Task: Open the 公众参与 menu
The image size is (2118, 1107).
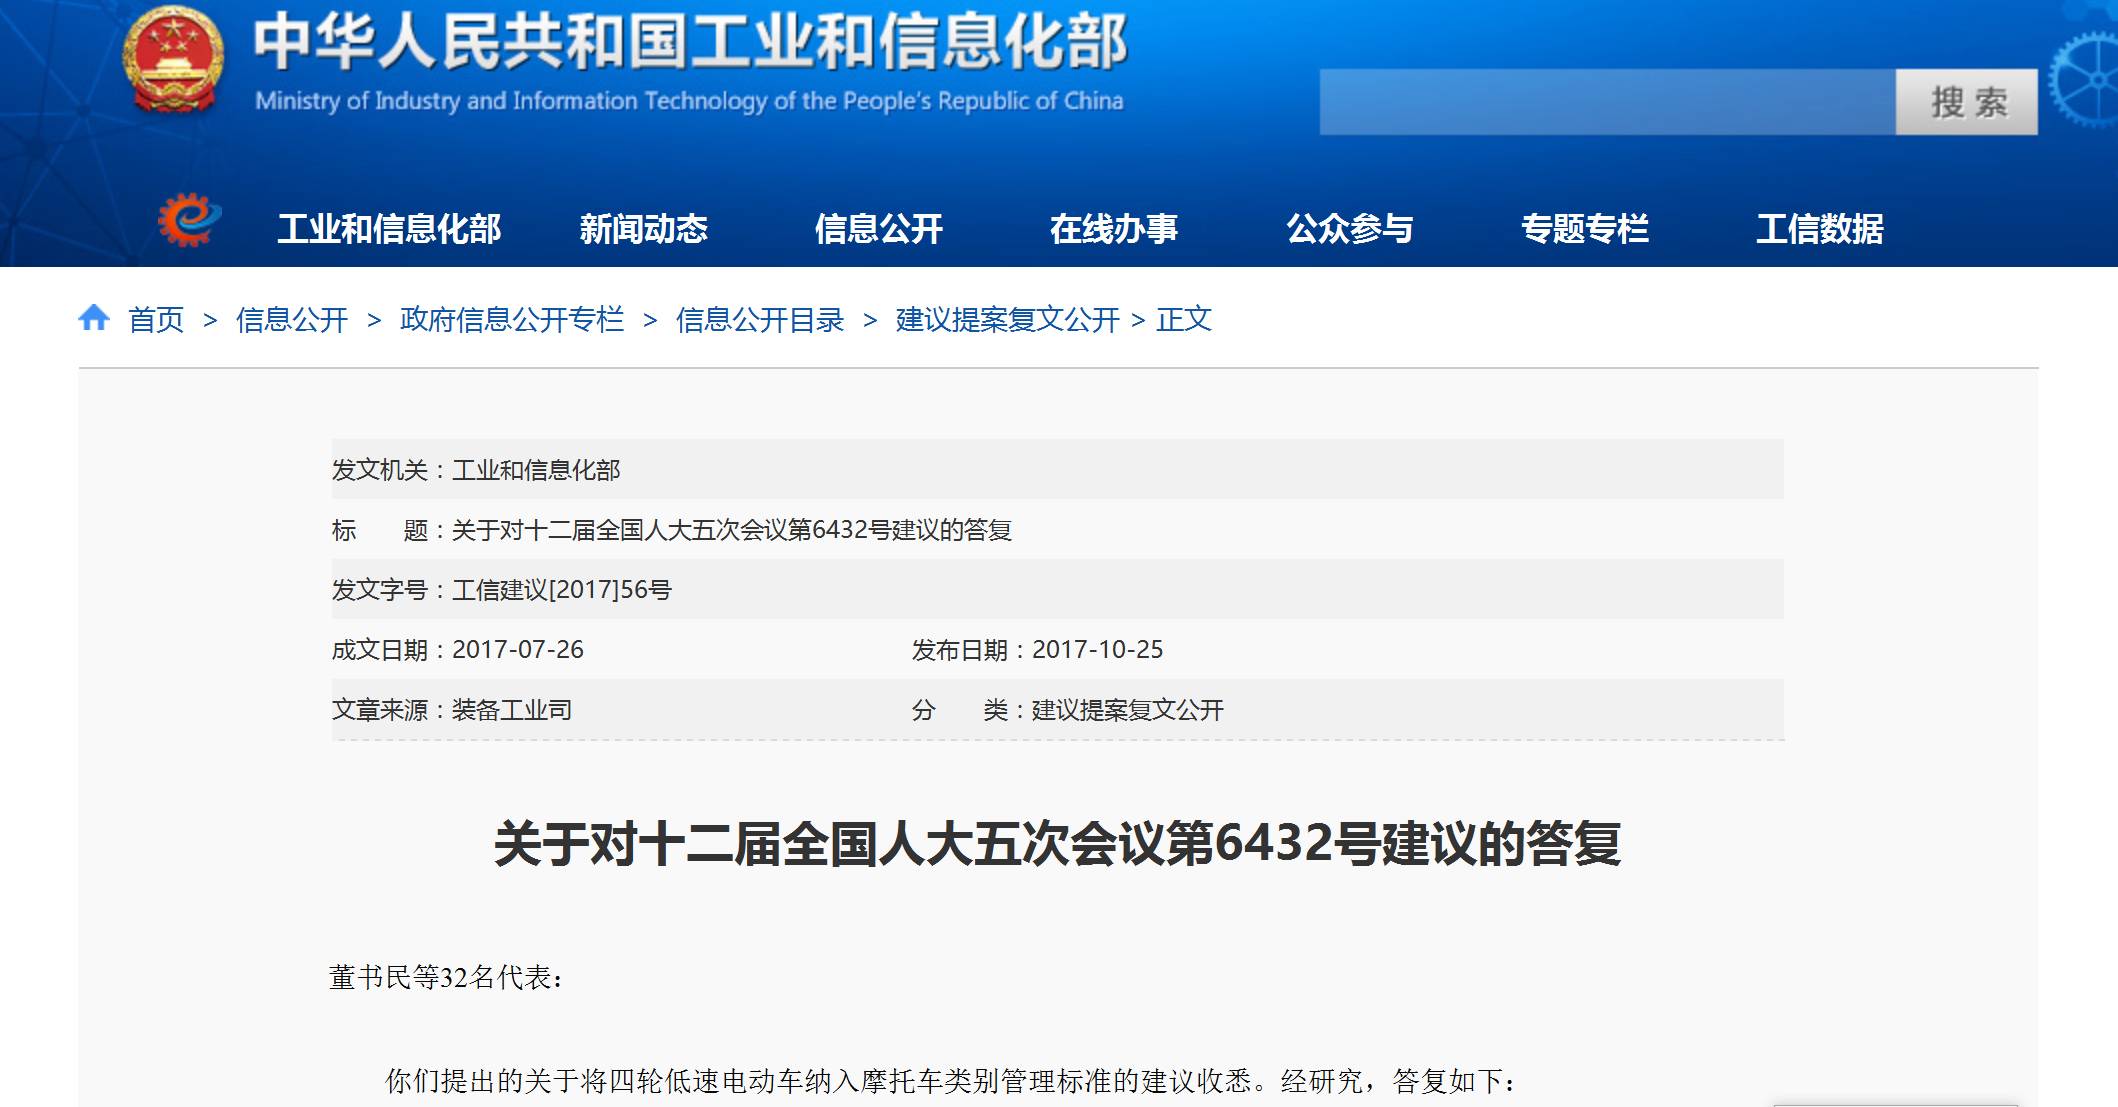Action: tap(1350, 229)
